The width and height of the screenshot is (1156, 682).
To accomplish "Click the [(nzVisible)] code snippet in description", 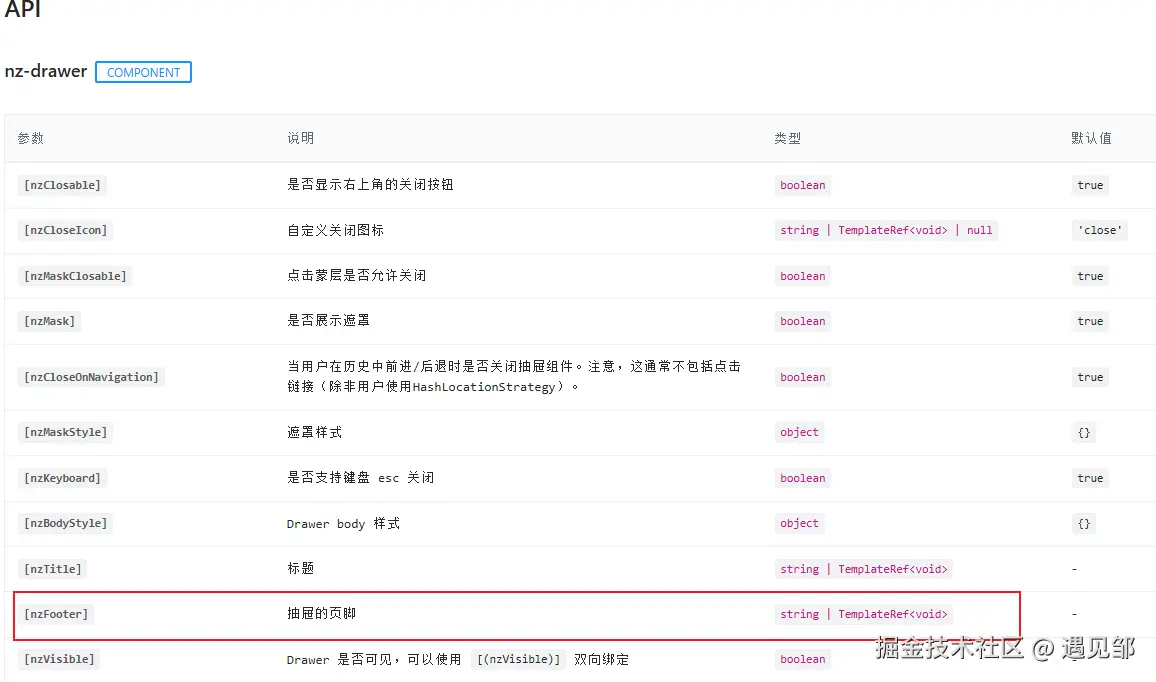I will coord(518,659).
